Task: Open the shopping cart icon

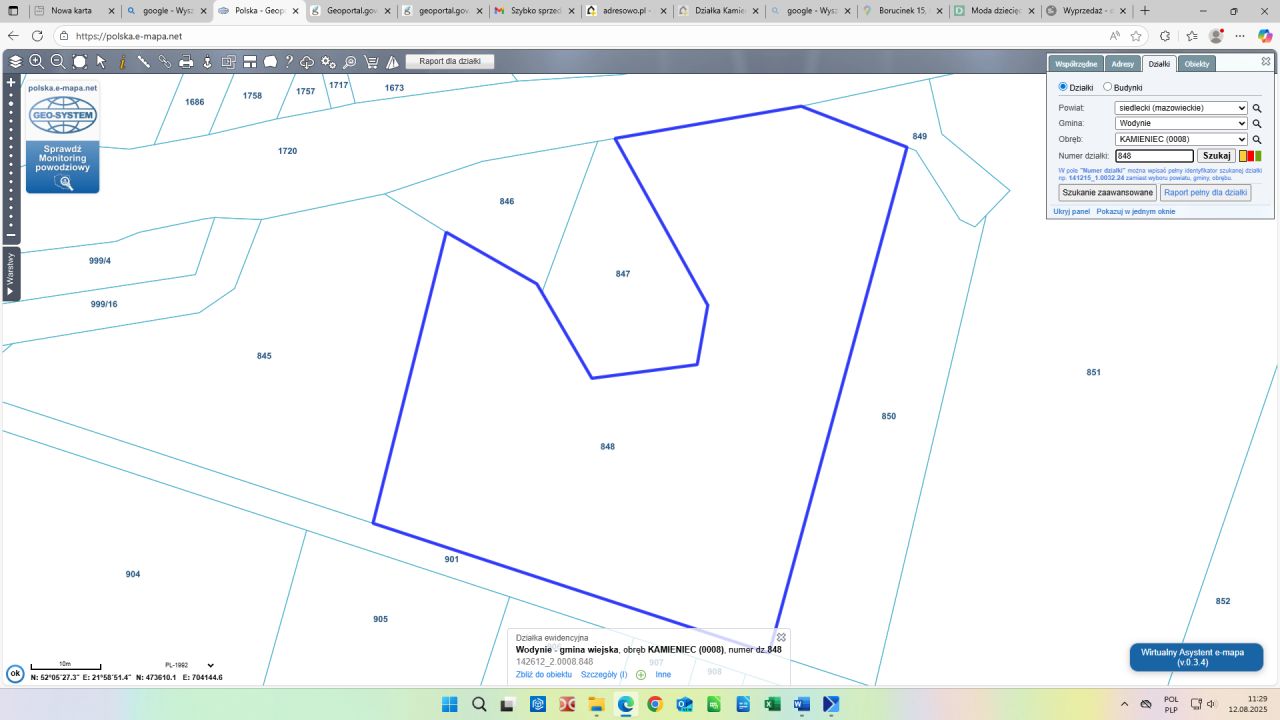Action: [x=371, y=62]
